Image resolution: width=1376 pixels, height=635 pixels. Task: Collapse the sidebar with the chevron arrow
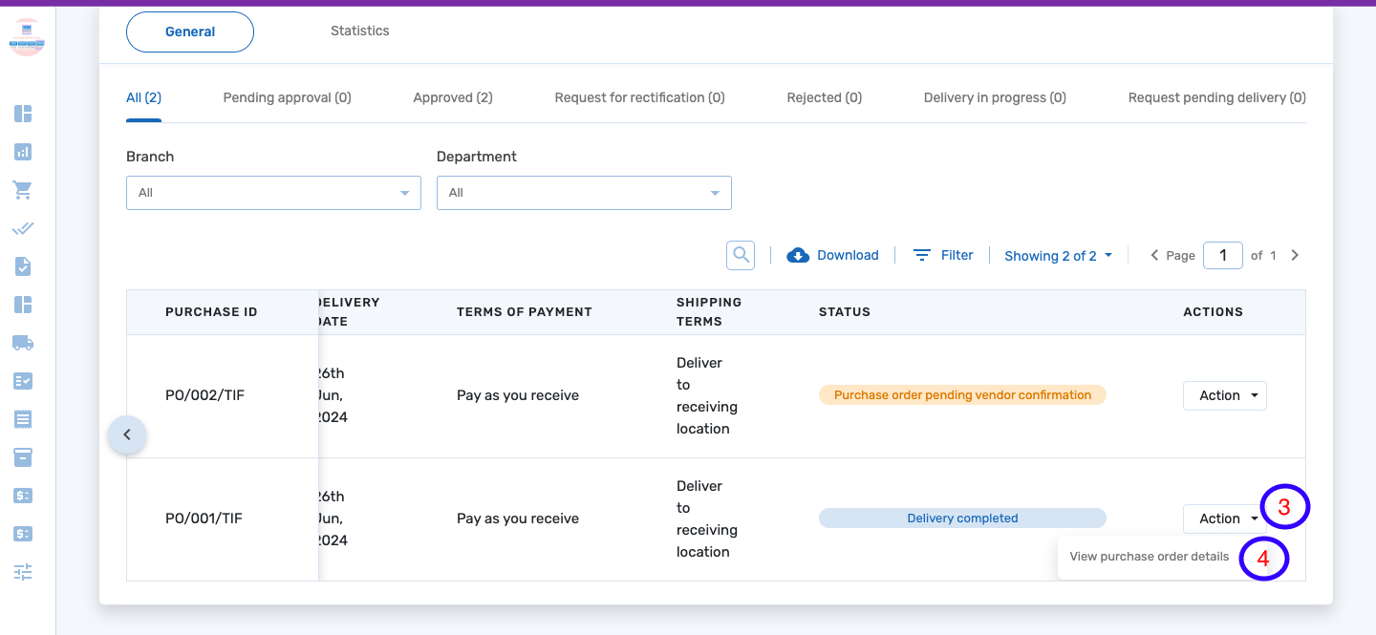(127, 434)
